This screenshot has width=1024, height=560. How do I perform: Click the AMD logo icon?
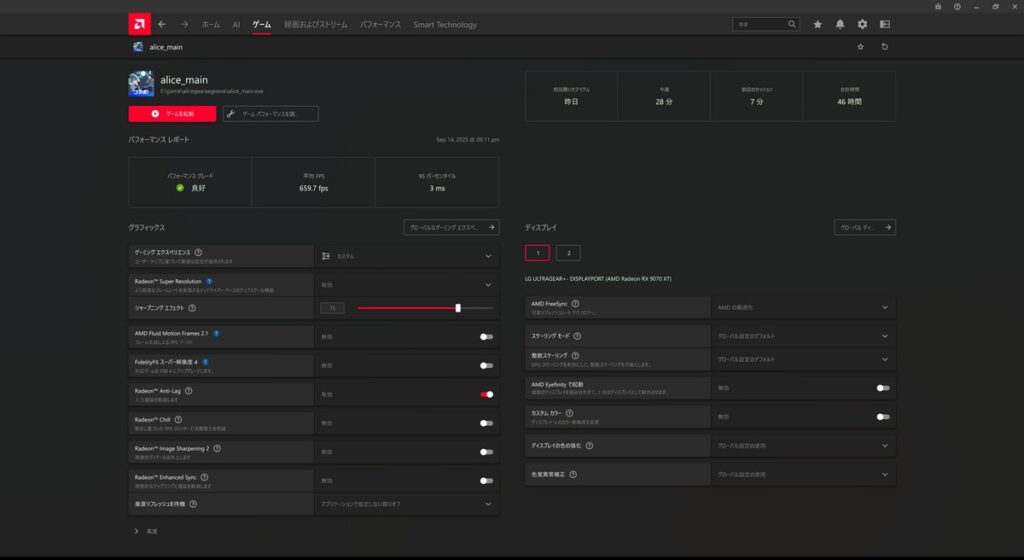pyautogui.click(x=139, y=24)
